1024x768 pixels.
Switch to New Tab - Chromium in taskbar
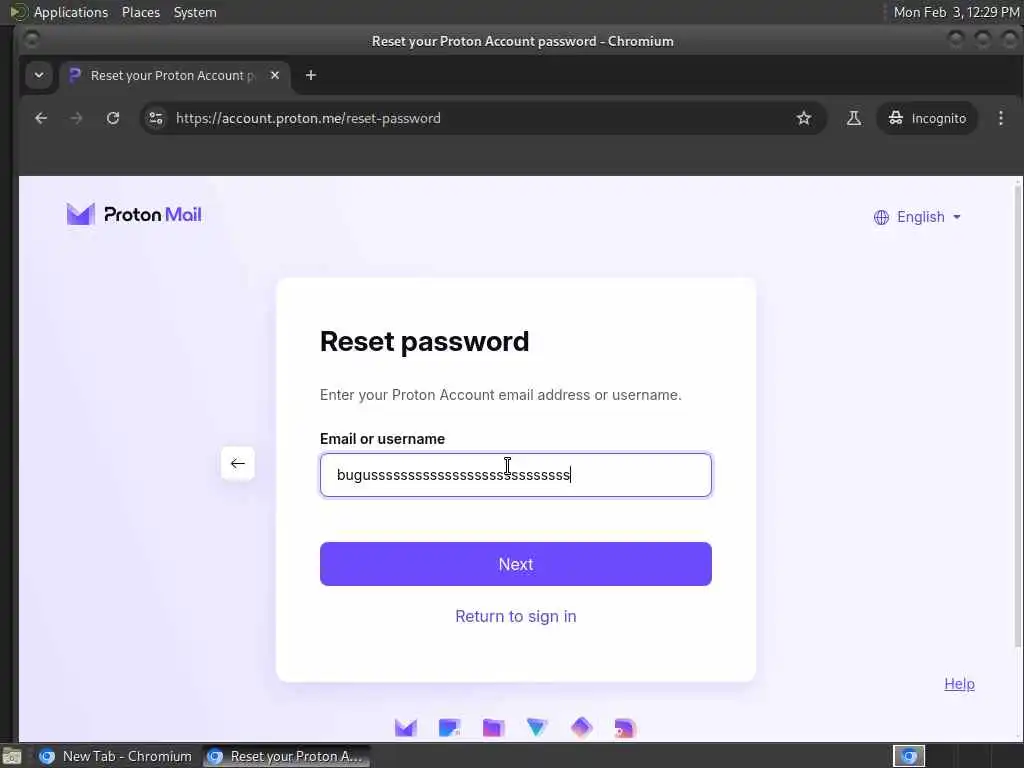[x=116, y=756]
